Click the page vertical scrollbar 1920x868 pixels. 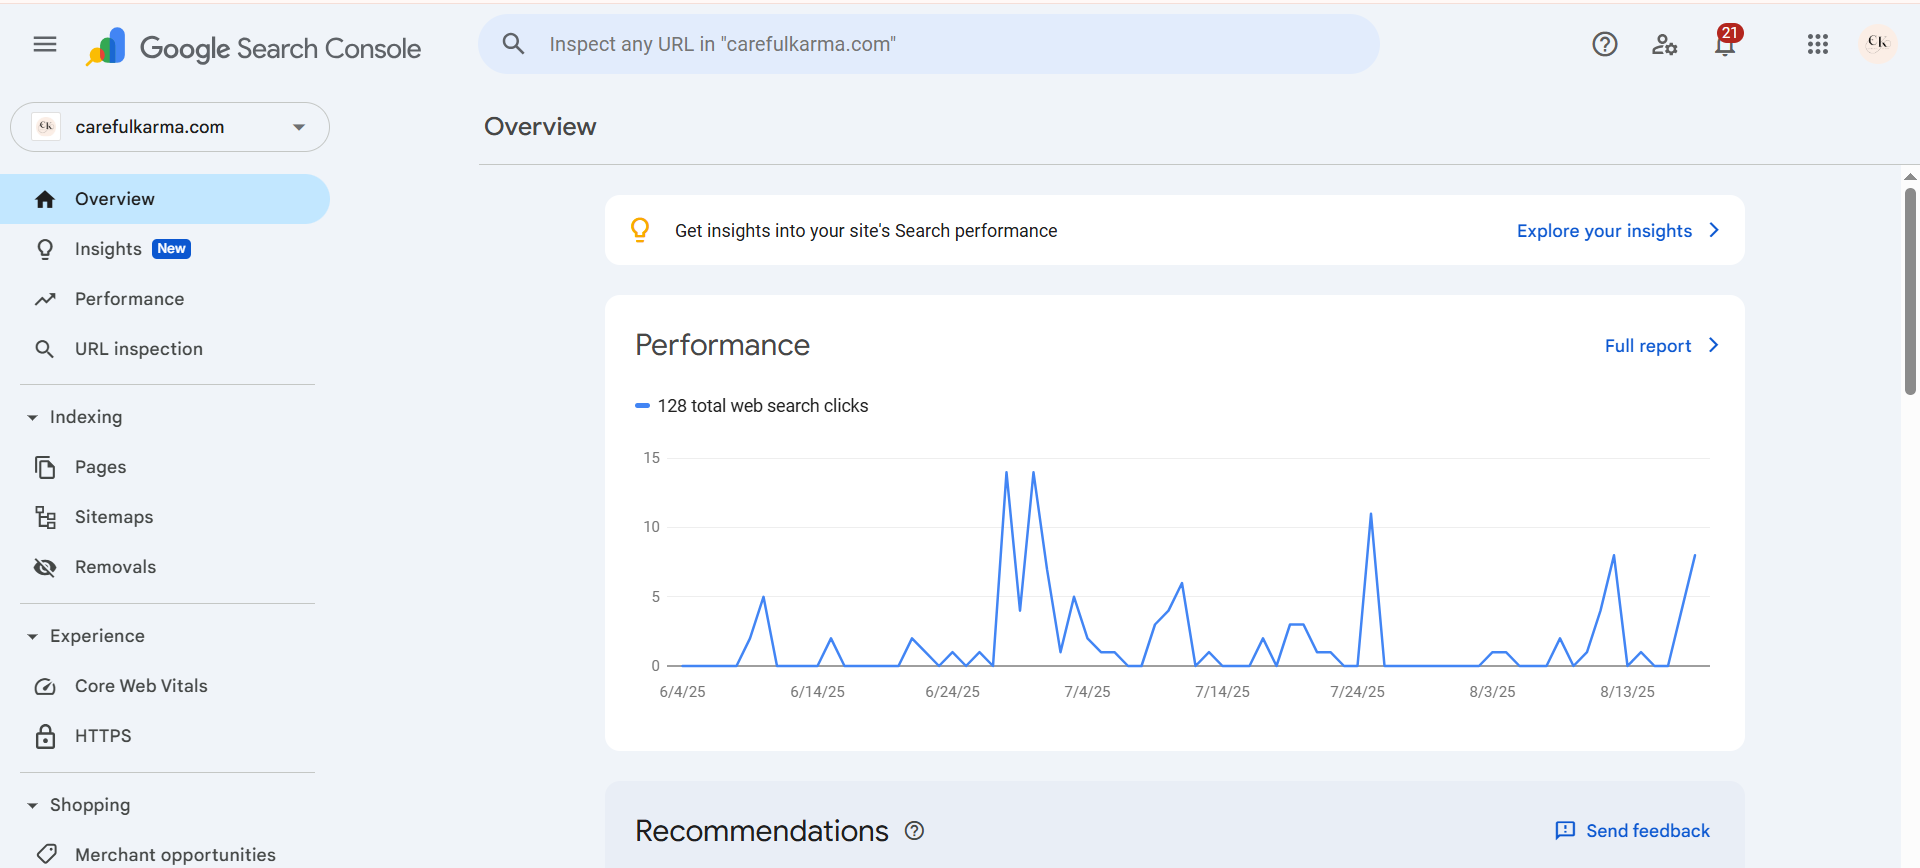click(x=1910, y=290)
